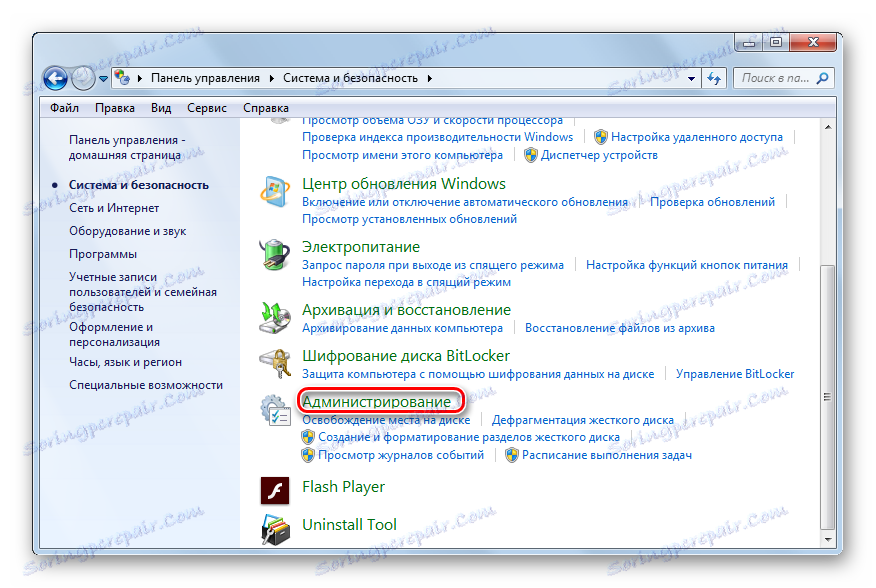The height and width of the screenshot is (588, 876).
Task: Click Архивирование данных компьютера link
Action: 402,328
